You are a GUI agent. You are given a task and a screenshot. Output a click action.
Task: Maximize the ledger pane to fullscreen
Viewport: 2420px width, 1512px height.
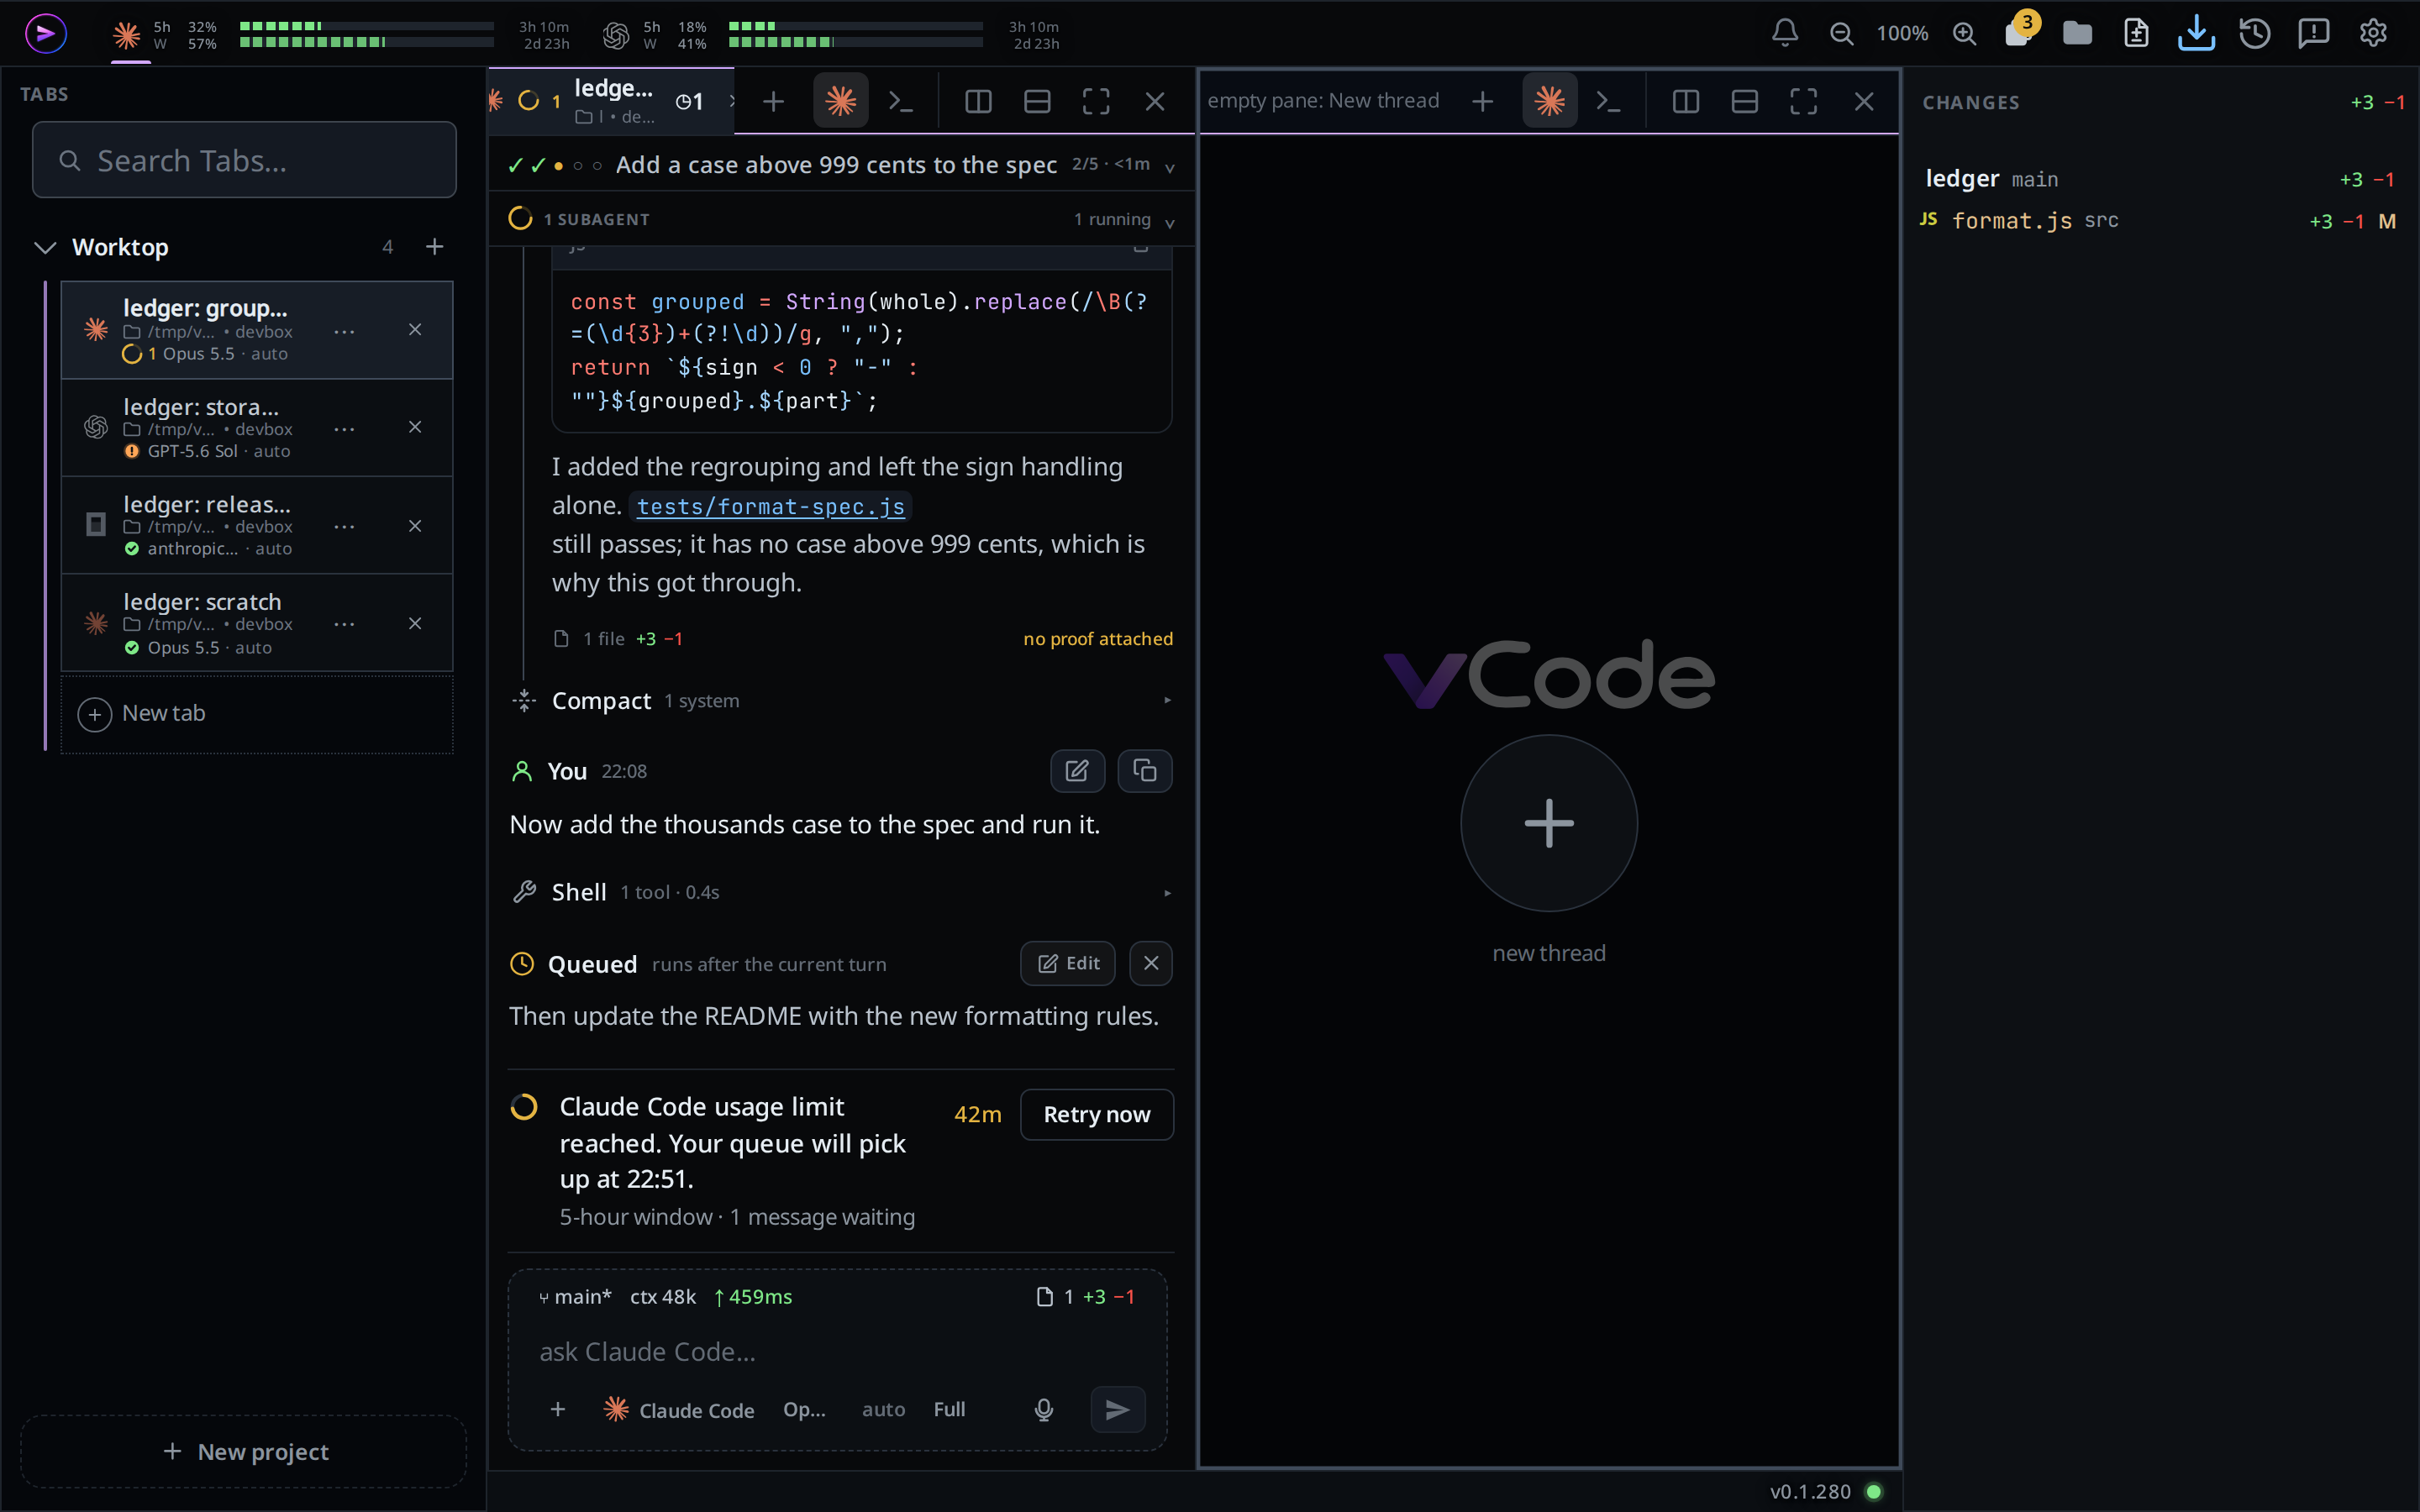click(1096, 101)
